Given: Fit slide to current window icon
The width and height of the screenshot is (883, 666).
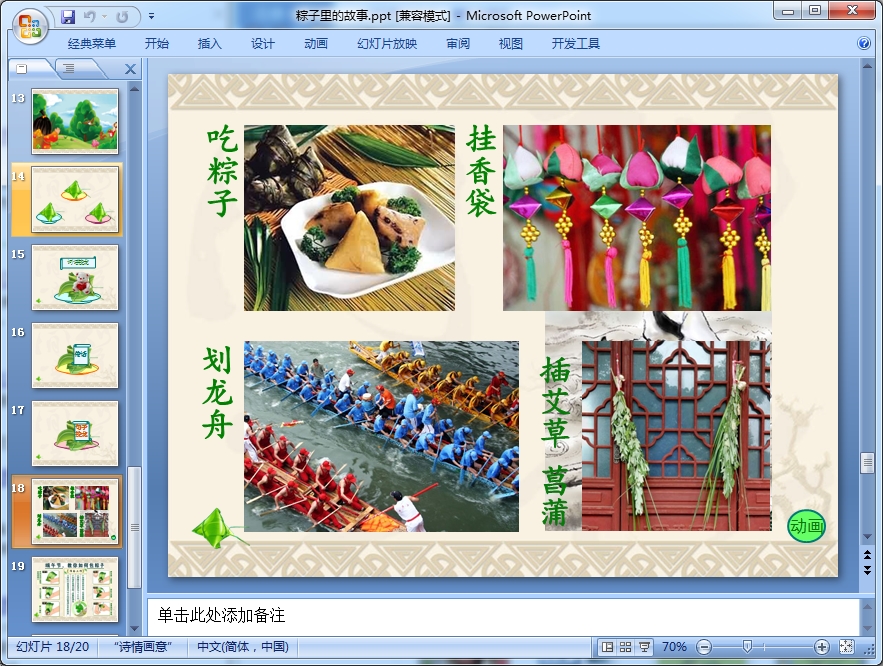Looking at the screenshot, I should [847, 647].
